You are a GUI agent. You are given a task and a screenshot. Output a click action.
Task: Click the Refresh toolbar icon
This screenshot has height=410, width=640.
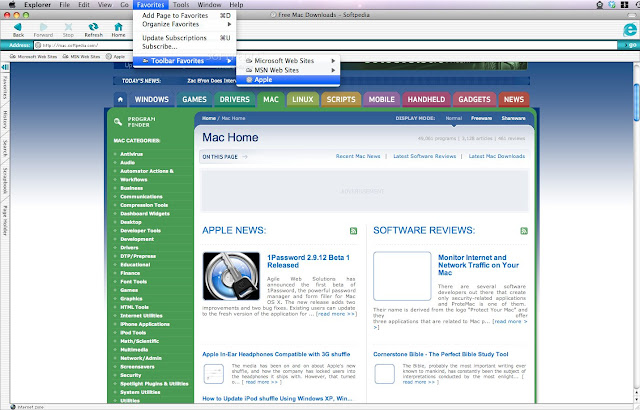pyautogui.click(x=93, y=27)
